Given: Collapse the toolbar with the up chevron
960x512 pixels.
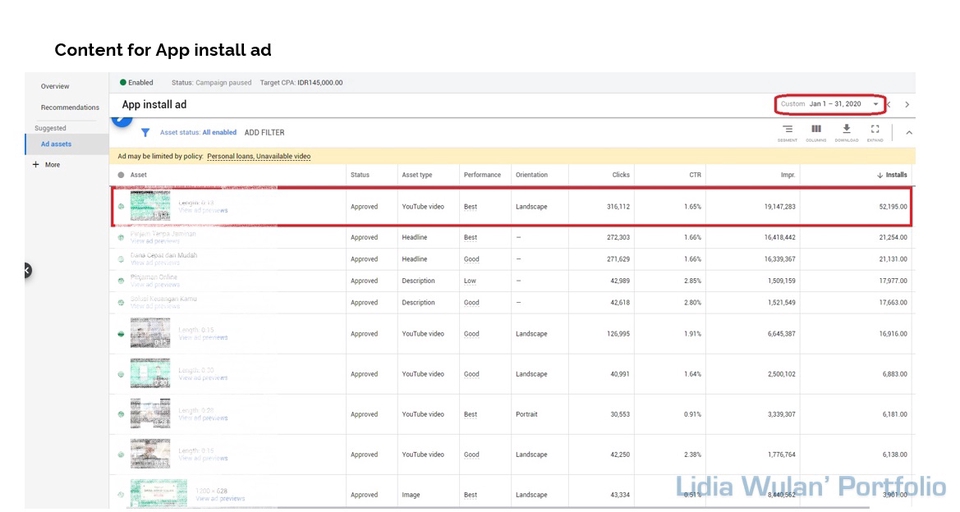Looking at the screenshot, I should tap(909, 133).
